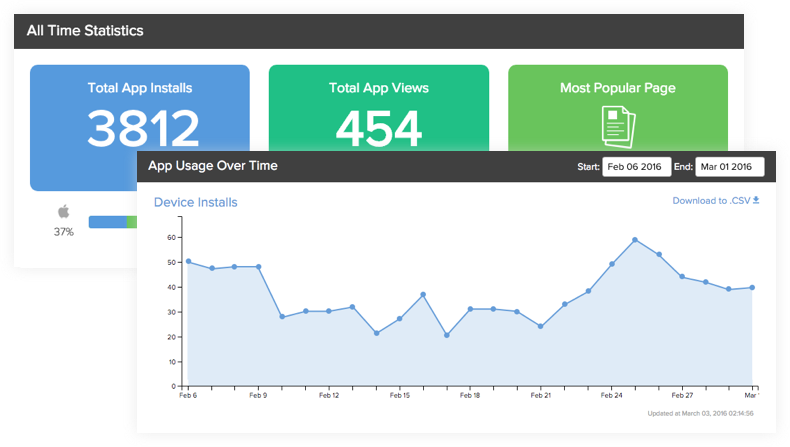This screenshot has width=790, height=447.
Task: Select the last data point at Mar 1
Action: [752, 287]
